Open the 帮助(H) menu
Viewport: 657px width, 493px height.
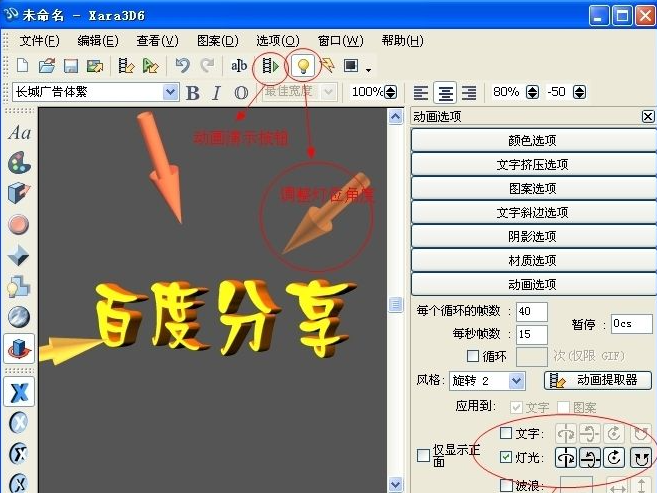coord(402,41)
